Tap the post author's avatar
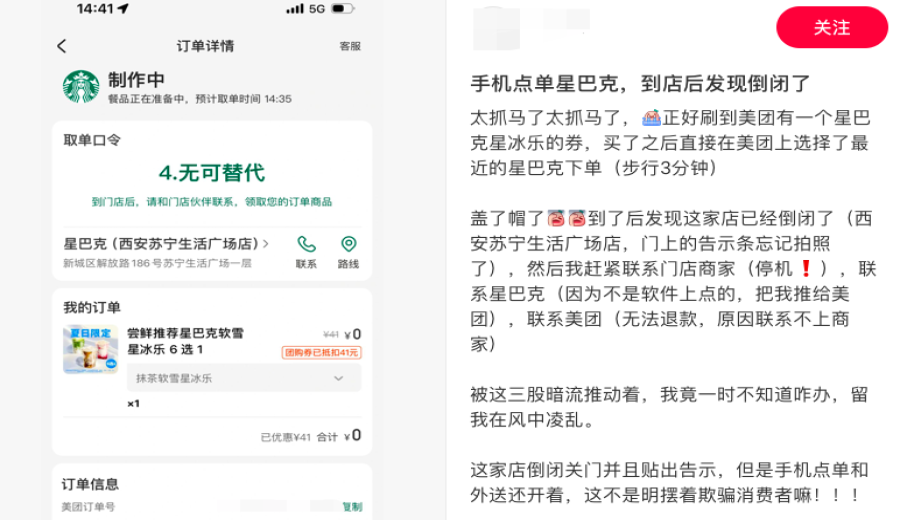Viewport: 900px width, 520px height. (496, 28)
